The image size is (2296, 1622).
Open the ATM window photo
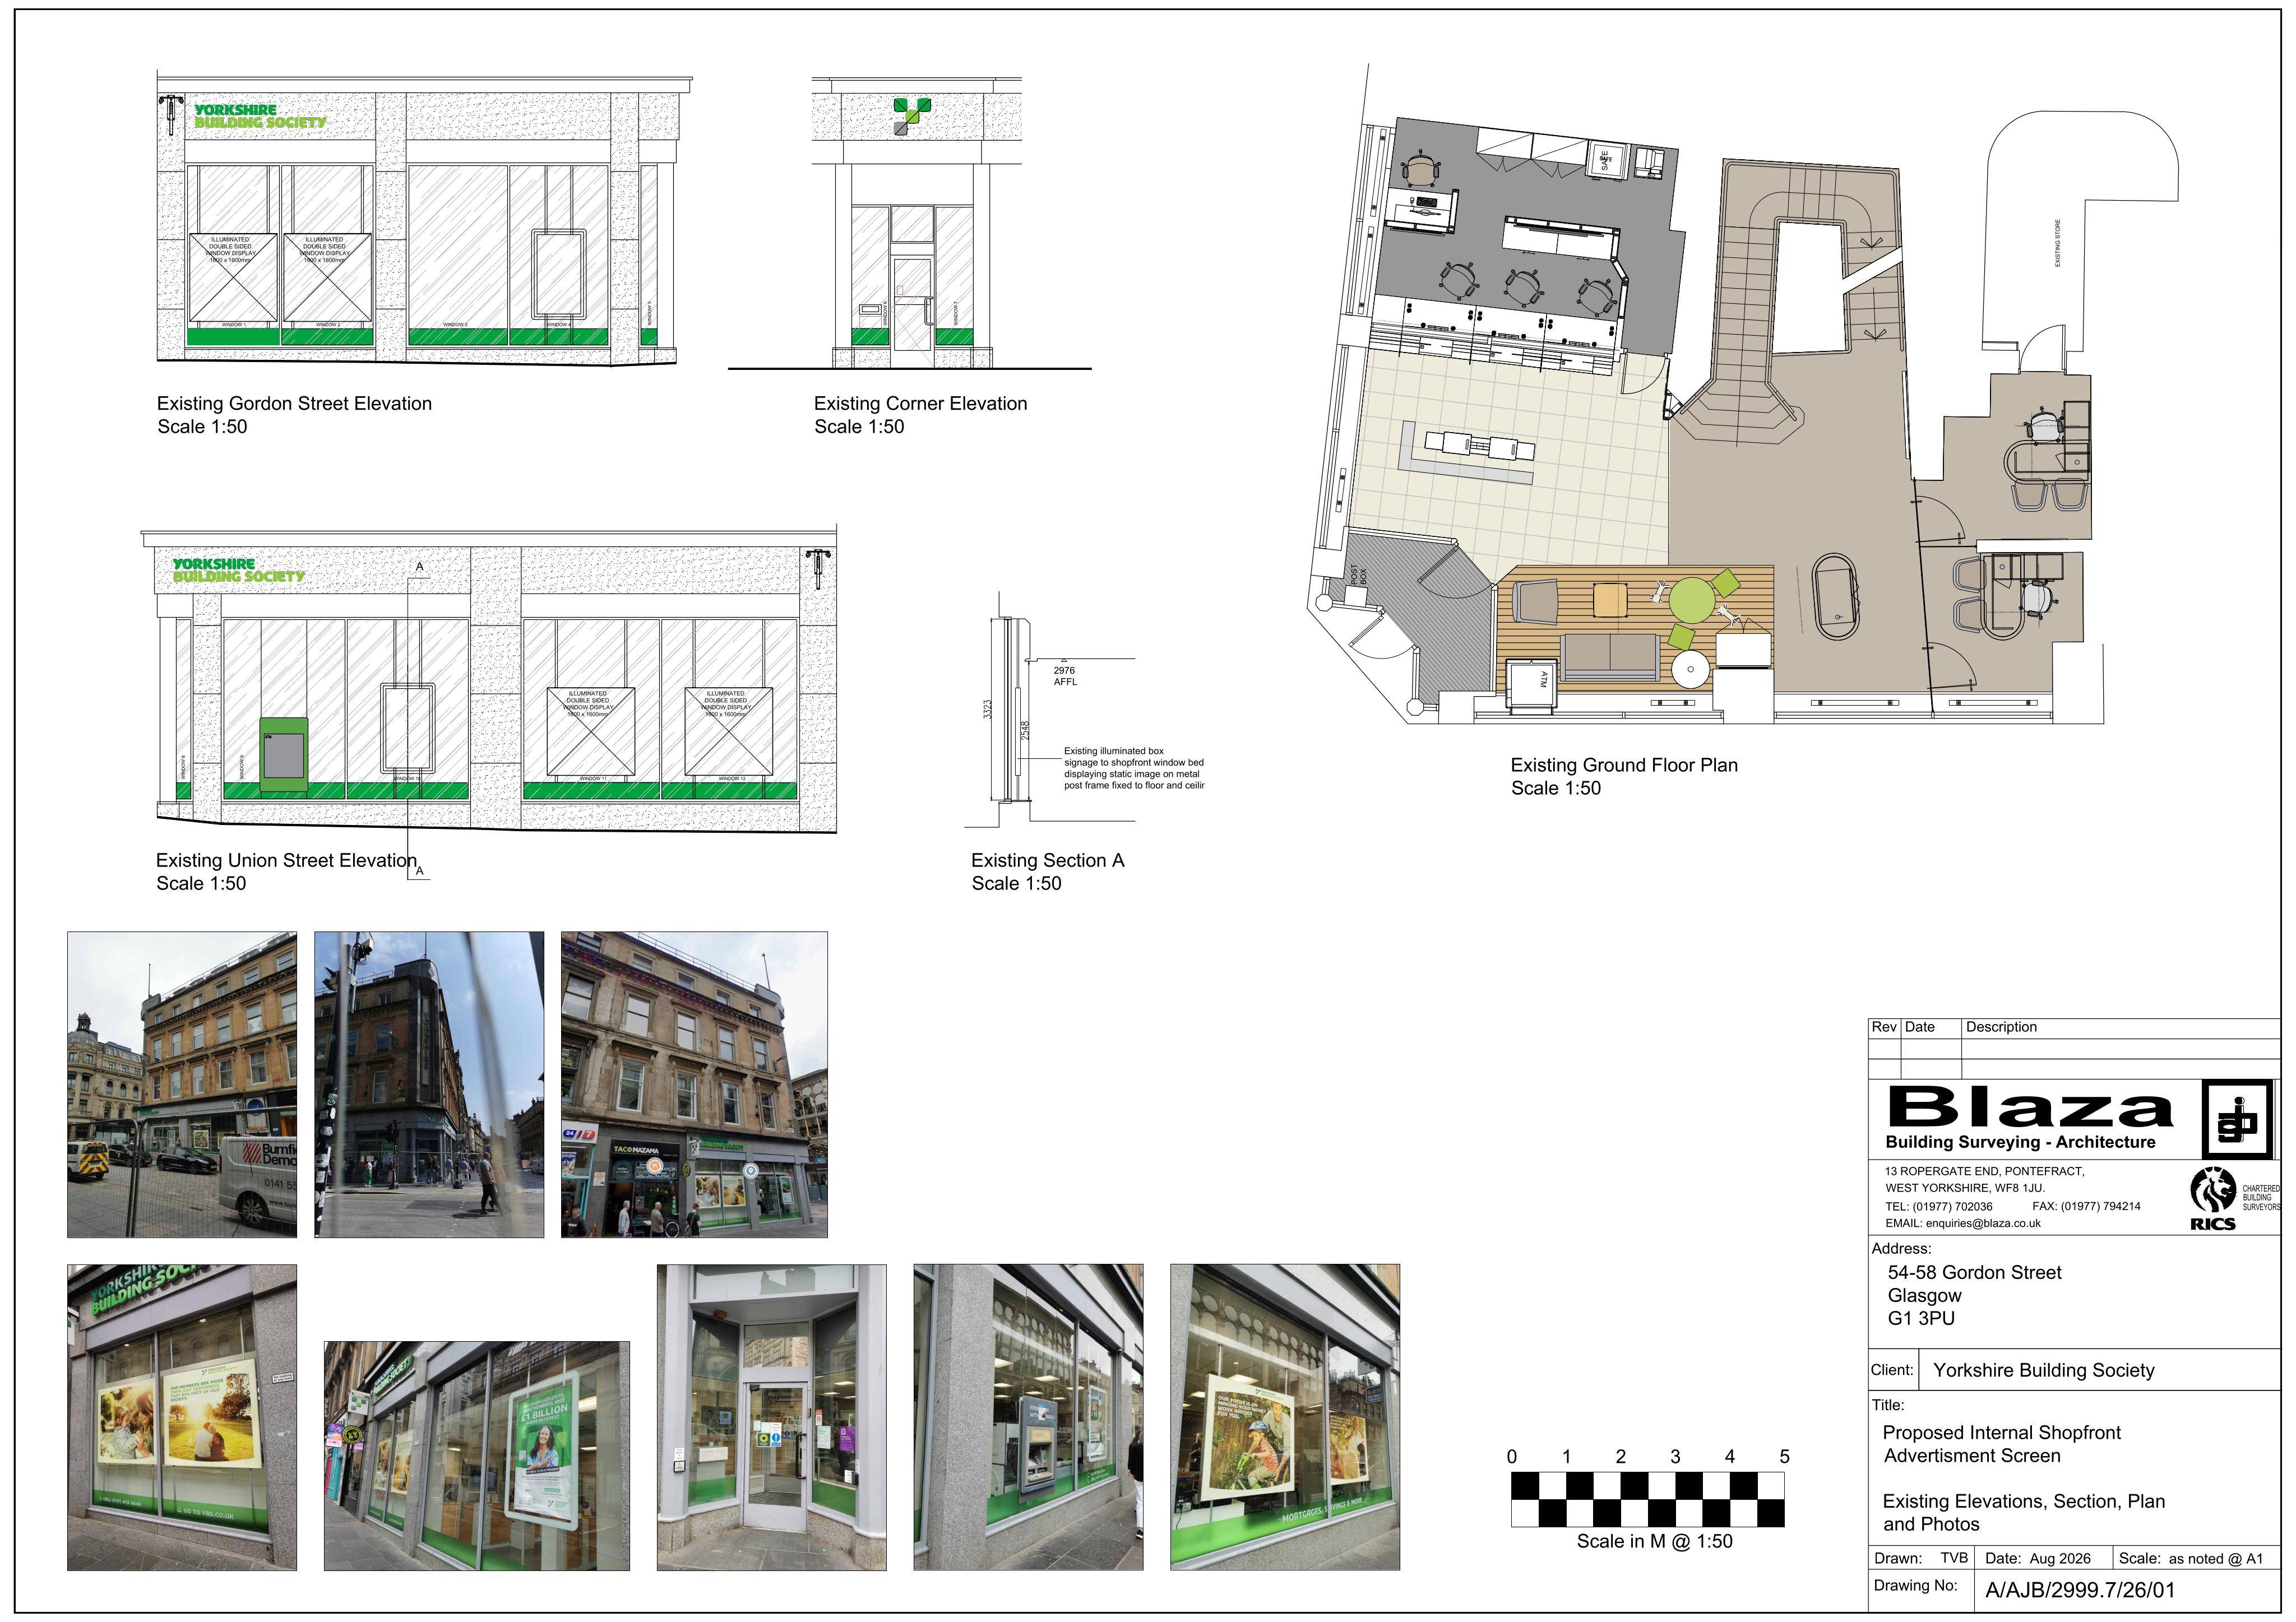coord(1028,1417)
